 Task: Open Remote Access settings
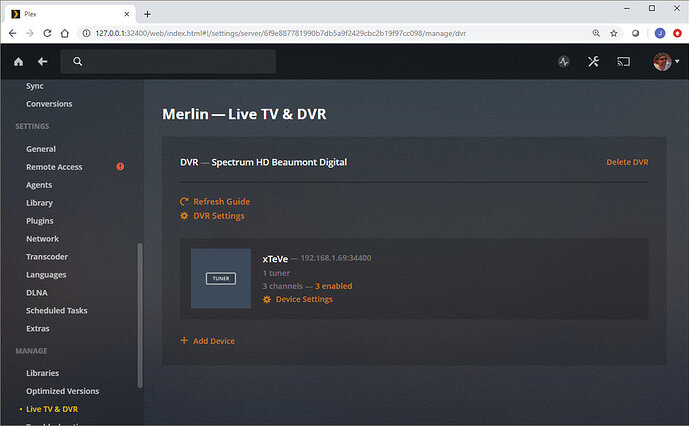click(x=54, y=167)
